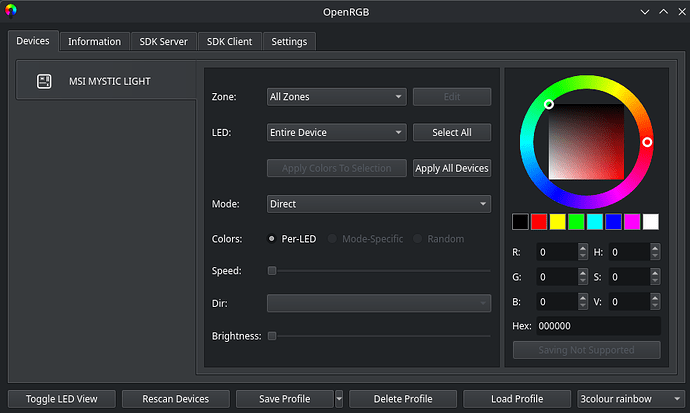This screenshot has height=413, width=690.
Task: Decrease the S value with down arrow
Action: (655, 281)
